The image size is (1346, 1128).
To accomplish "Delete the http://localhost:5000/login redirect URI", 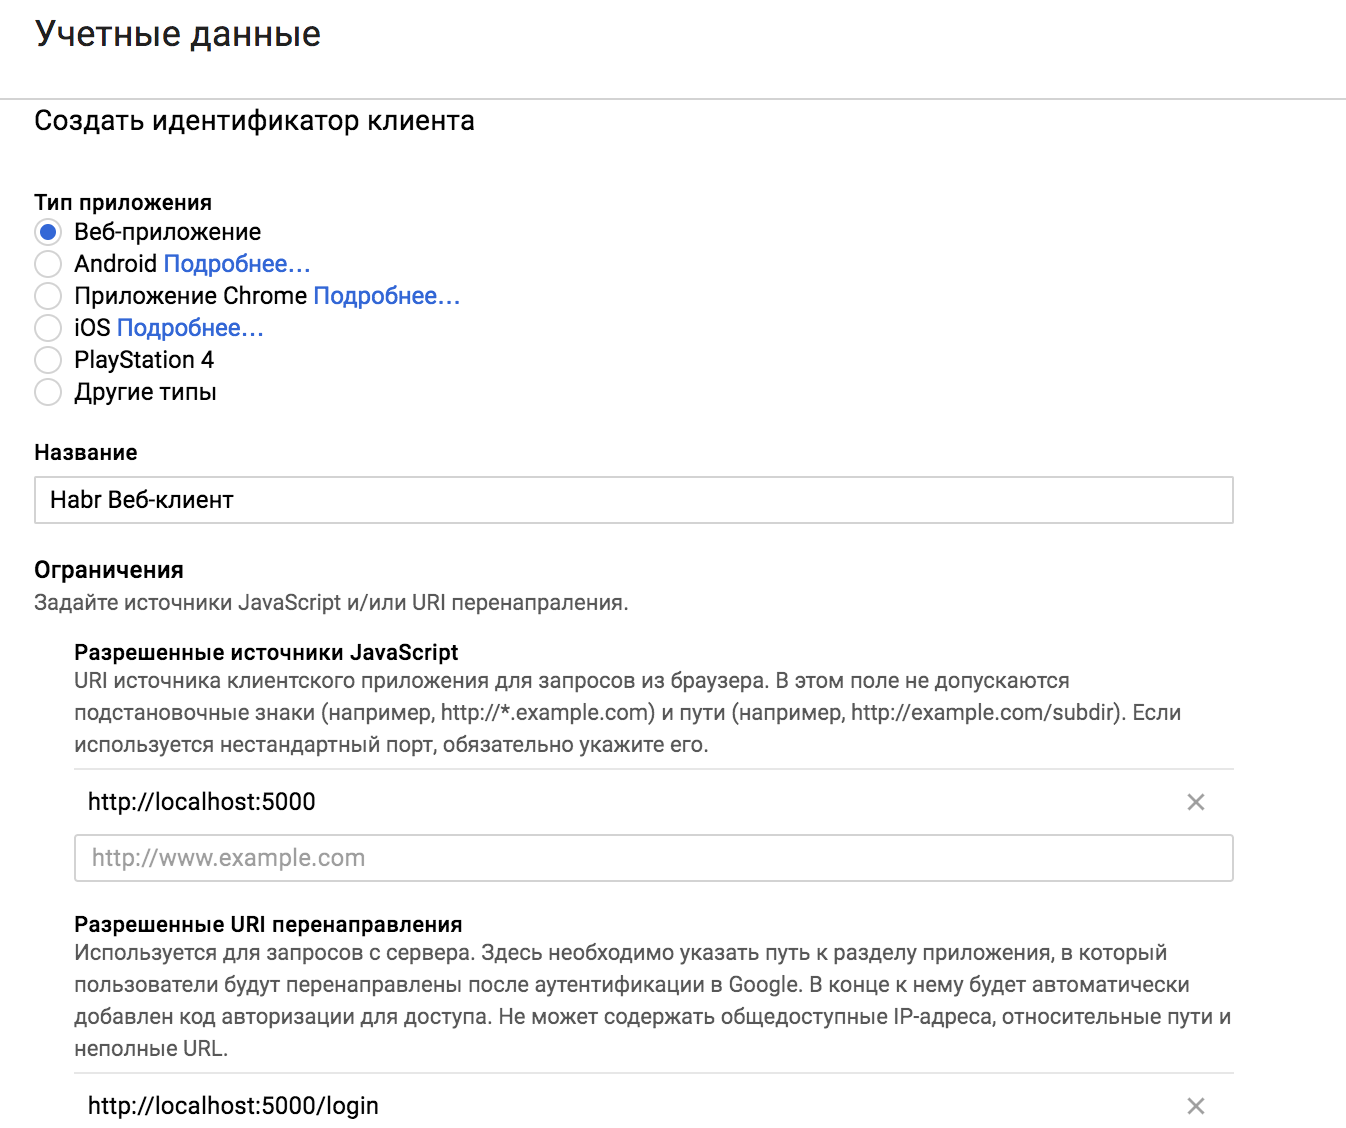I will tap(1195, 1106).
